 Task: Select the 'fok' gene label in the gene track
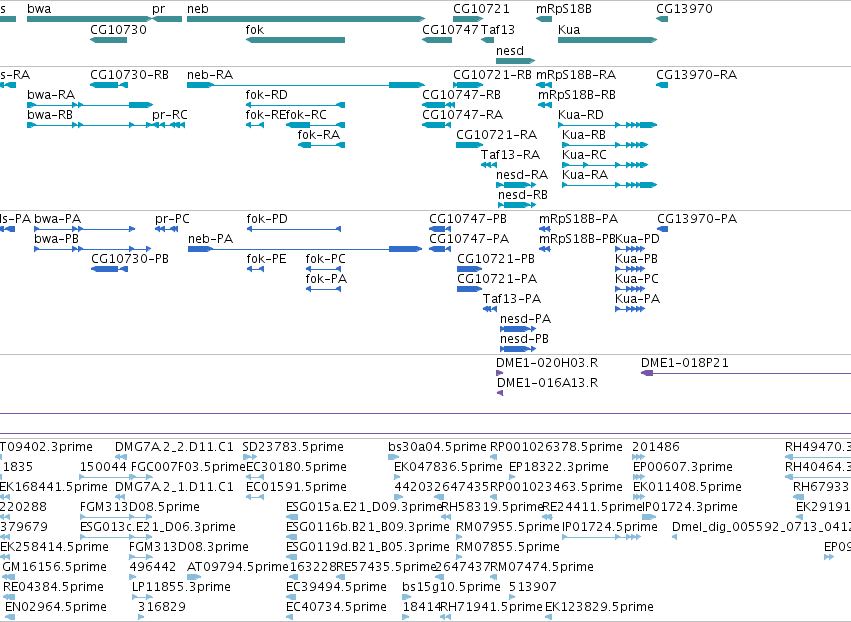pos(255,30)
